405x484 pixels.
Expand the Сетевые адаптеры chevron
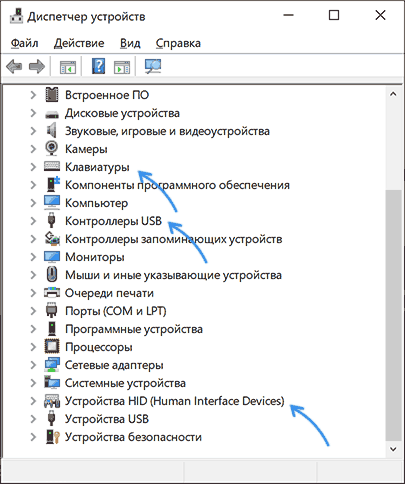pyautogui.click(x=33, y=365)
